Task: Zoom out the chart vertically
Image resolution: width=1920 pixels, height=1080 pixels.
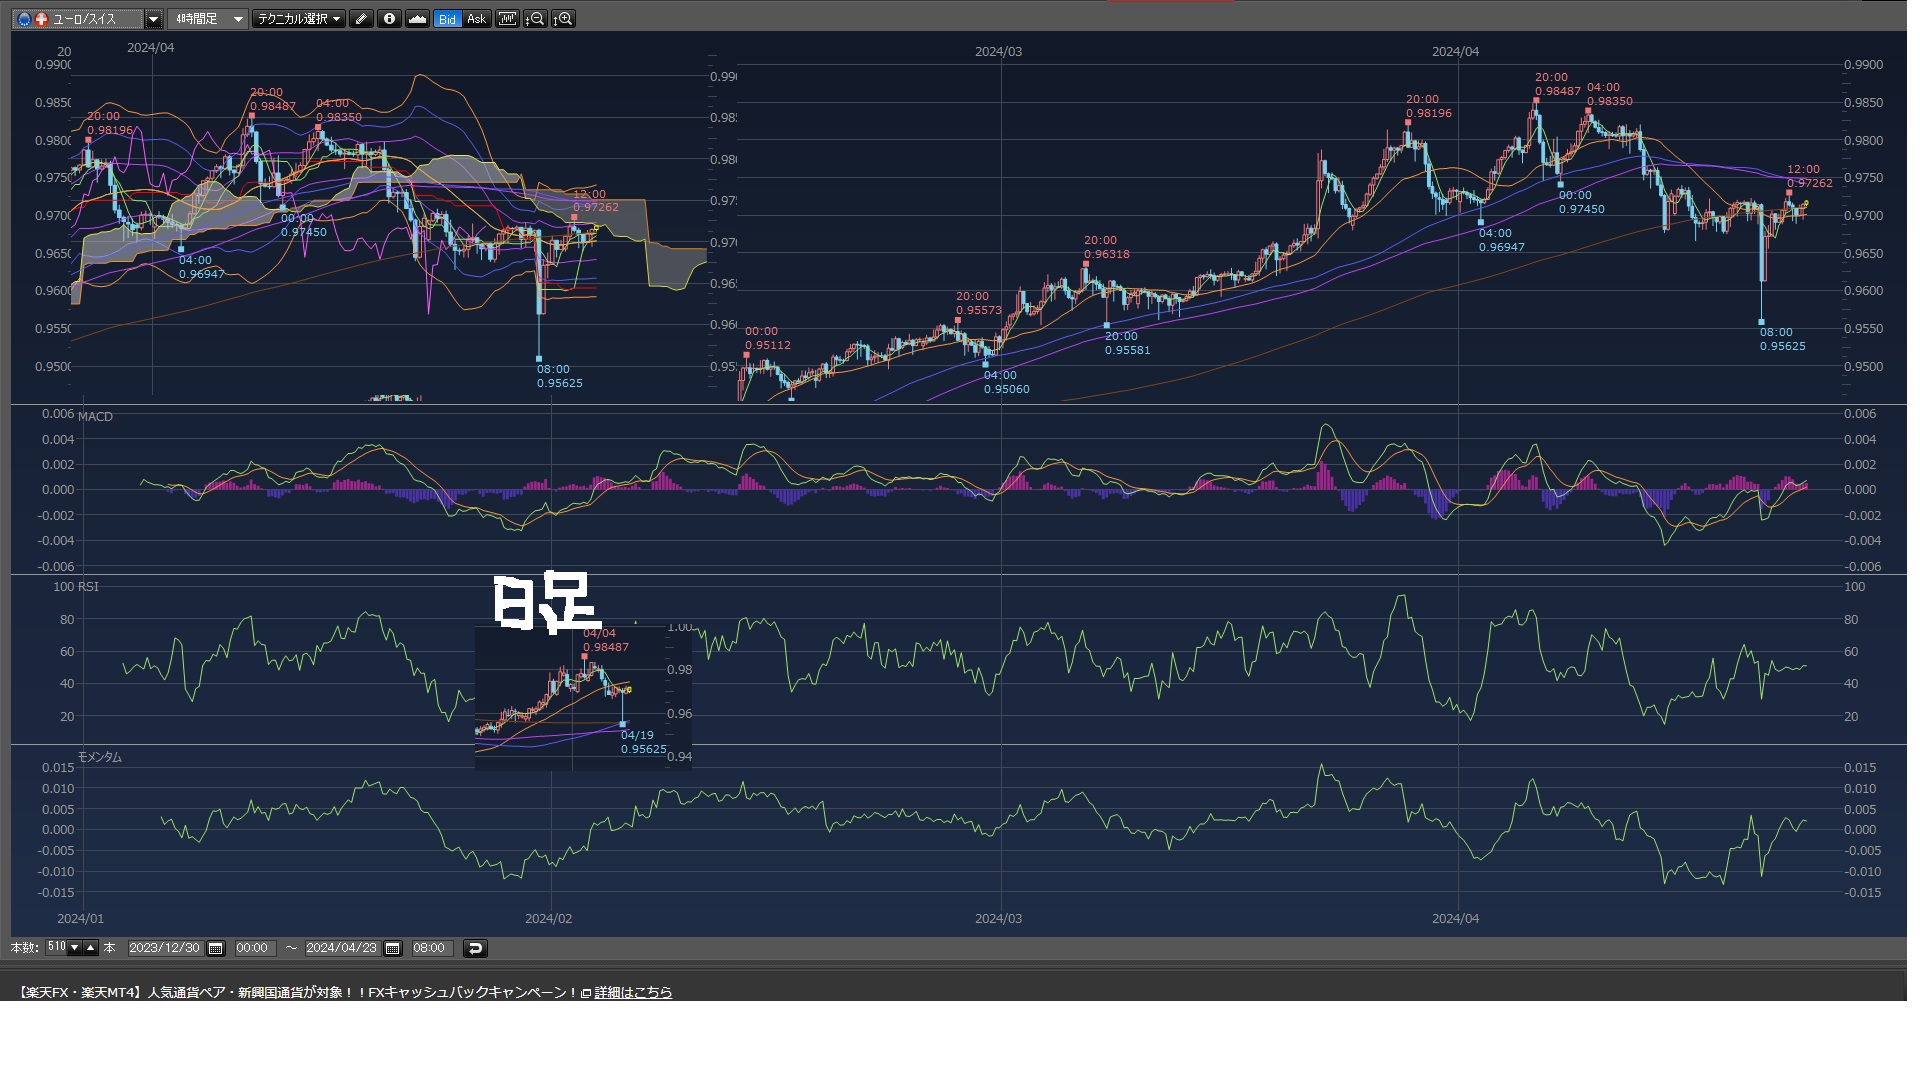Action: 535,19
